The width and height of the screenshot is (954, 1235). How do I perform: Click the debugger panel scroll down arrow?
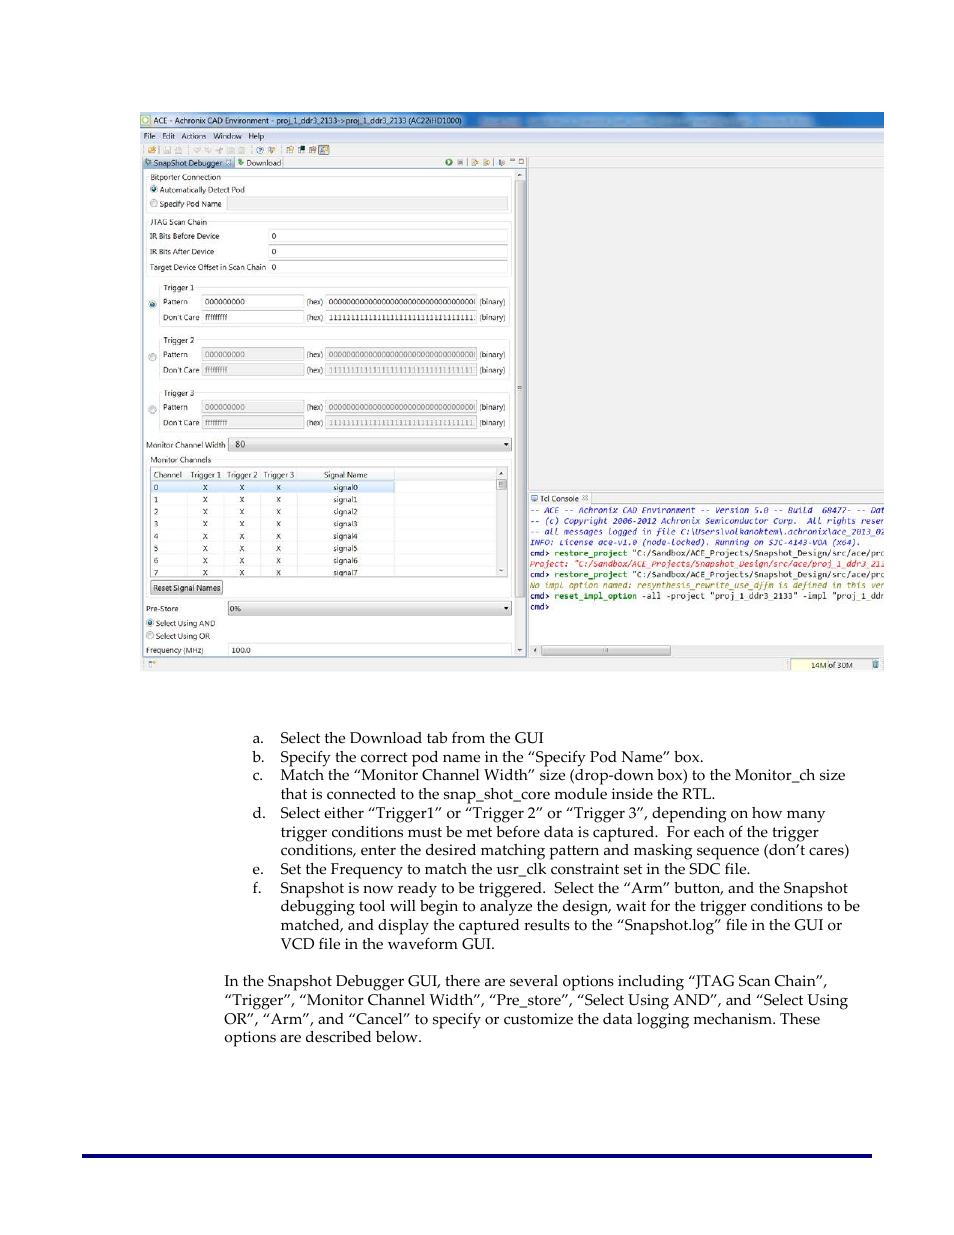[520, 650]
